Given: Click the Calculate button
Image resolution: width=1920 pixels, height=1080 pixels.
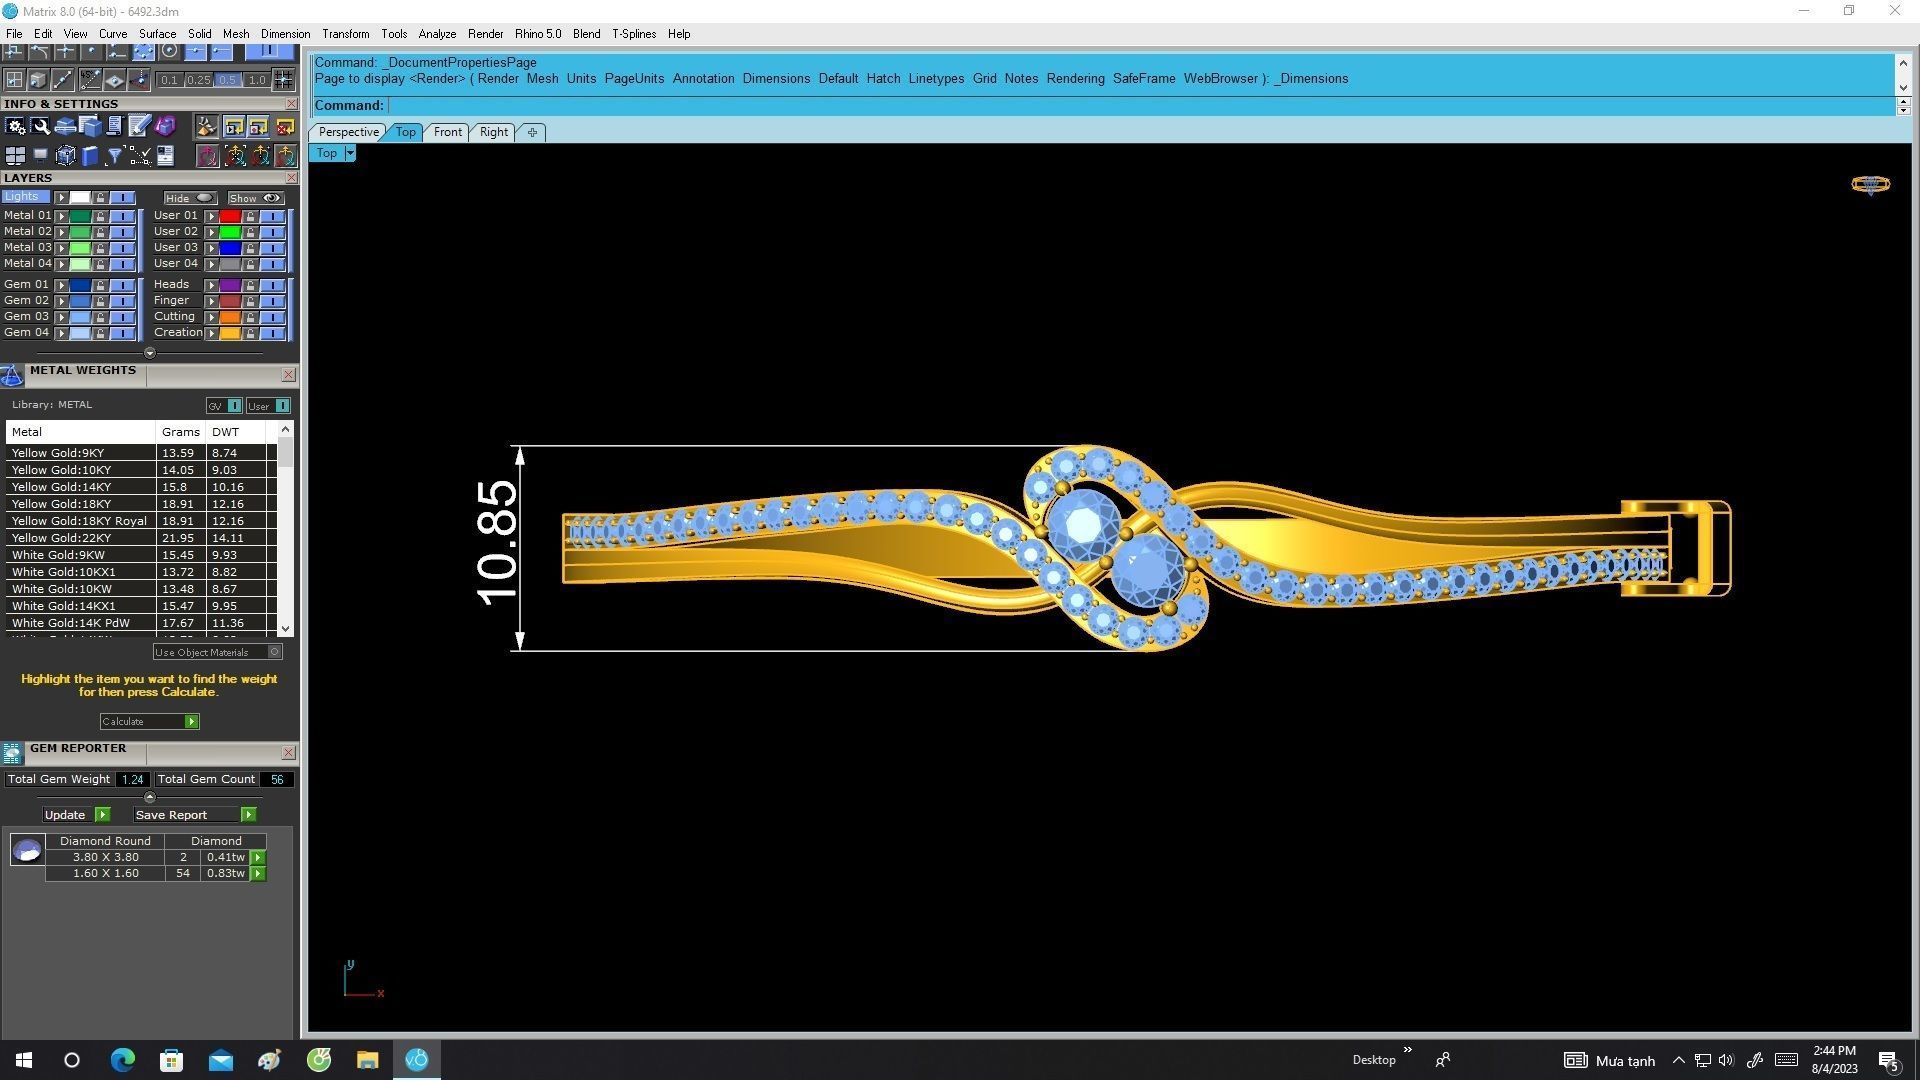Looking at the screenshot, I should 149,722.
